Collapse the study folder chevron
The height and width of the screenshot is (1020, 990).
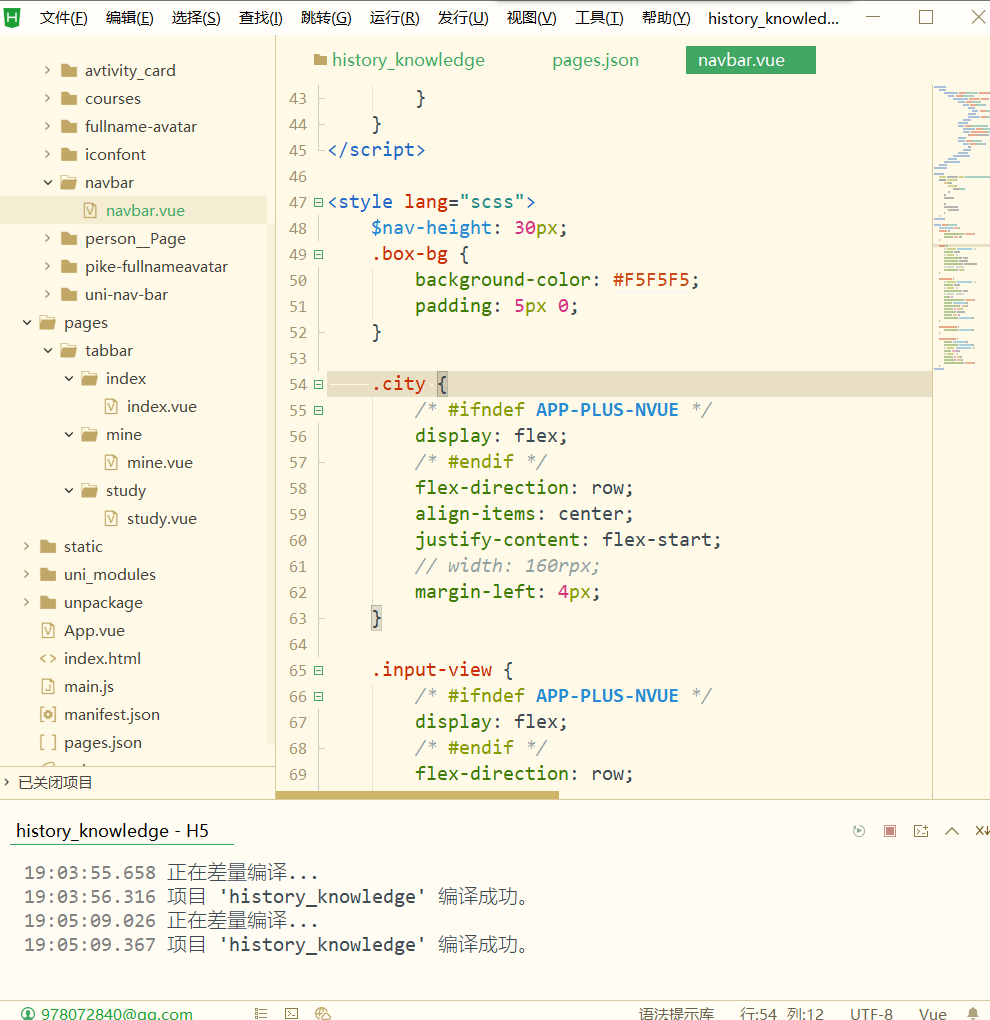click(x=69, y=490)
